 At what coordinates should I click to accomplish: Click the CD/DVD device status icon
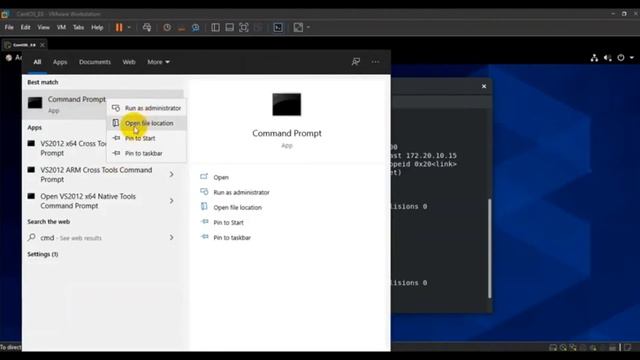point(563,347)
